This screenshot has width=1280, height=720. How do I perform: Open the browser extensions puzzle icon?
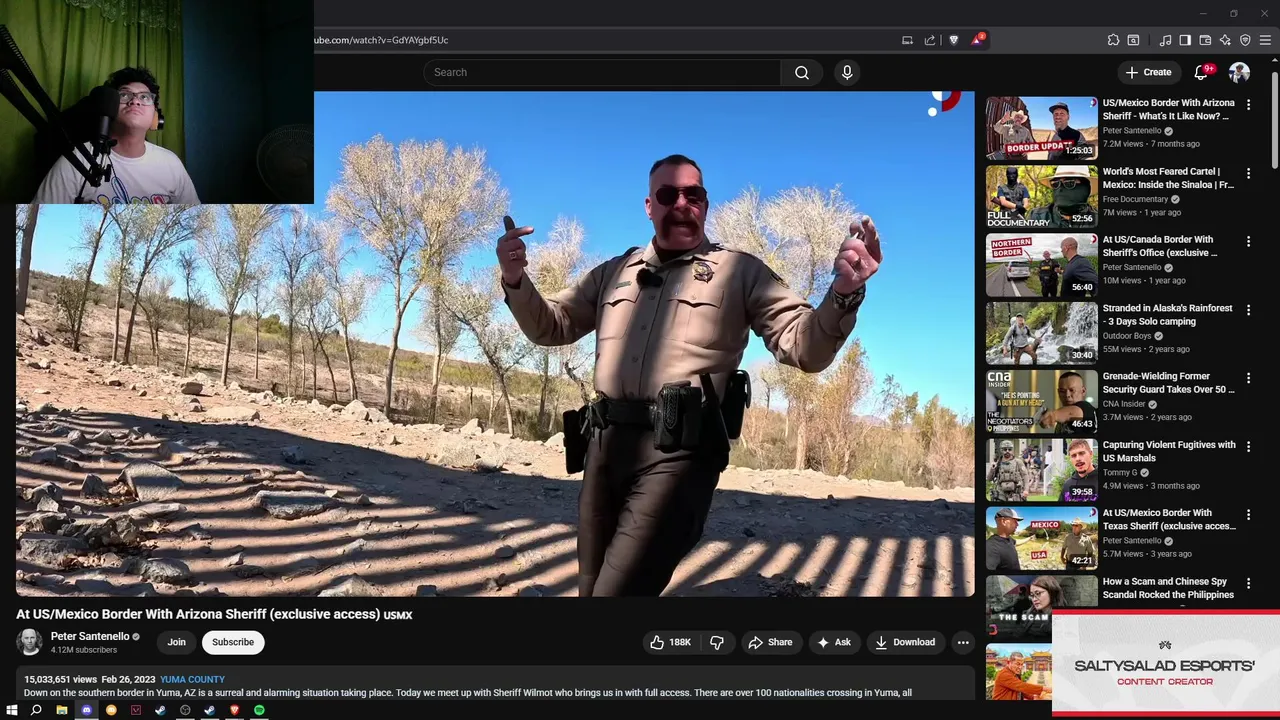click(1113, 40)
